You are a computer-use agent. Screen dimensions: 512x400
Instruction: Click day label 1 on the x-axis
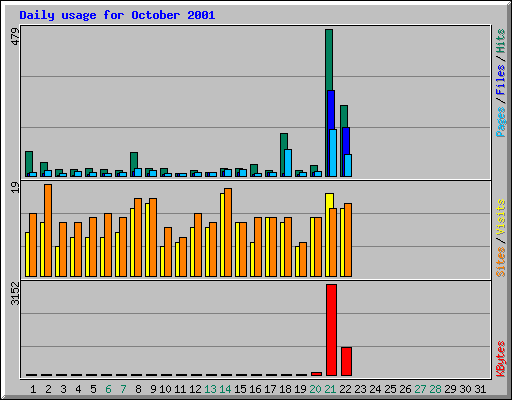coord(33,389)
